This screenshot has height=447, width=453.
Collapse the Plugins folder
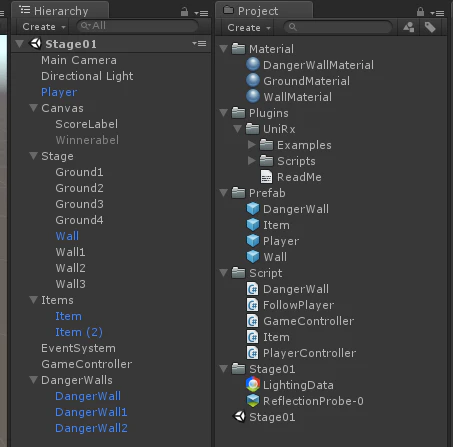(x=224, y=113)
